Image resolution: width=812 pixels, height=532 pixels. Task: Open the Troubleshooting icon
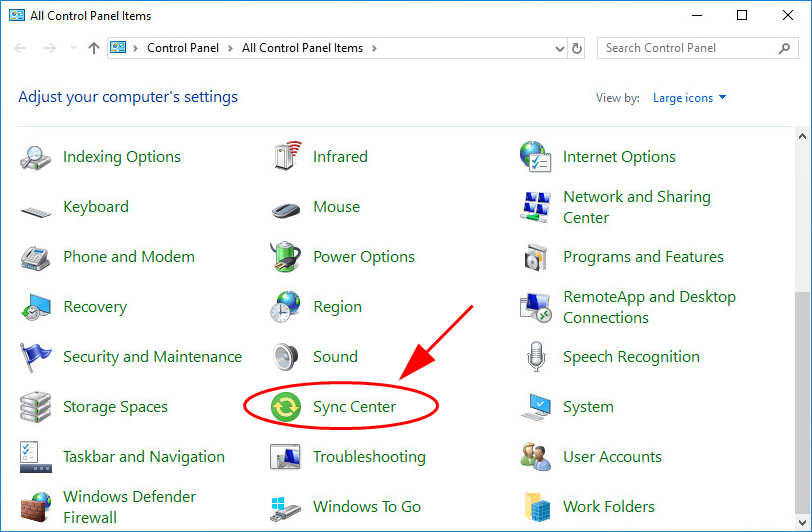click(285, 457)
